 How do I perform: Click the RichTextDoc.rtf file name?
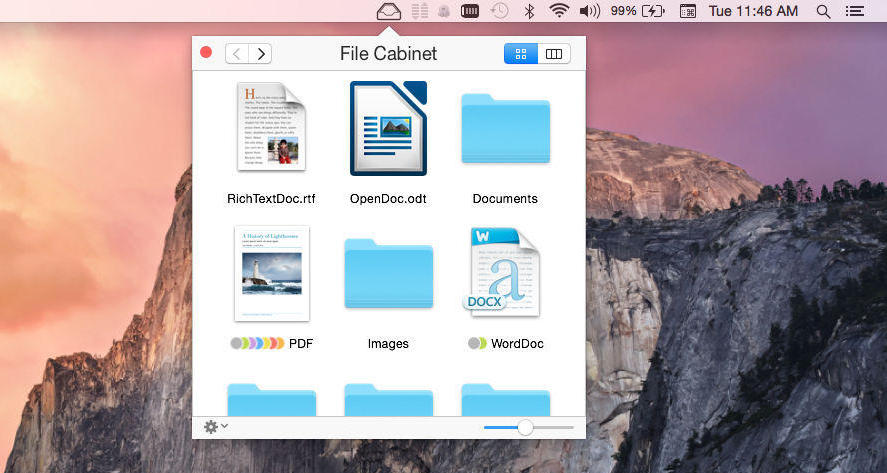click(271, 199)
